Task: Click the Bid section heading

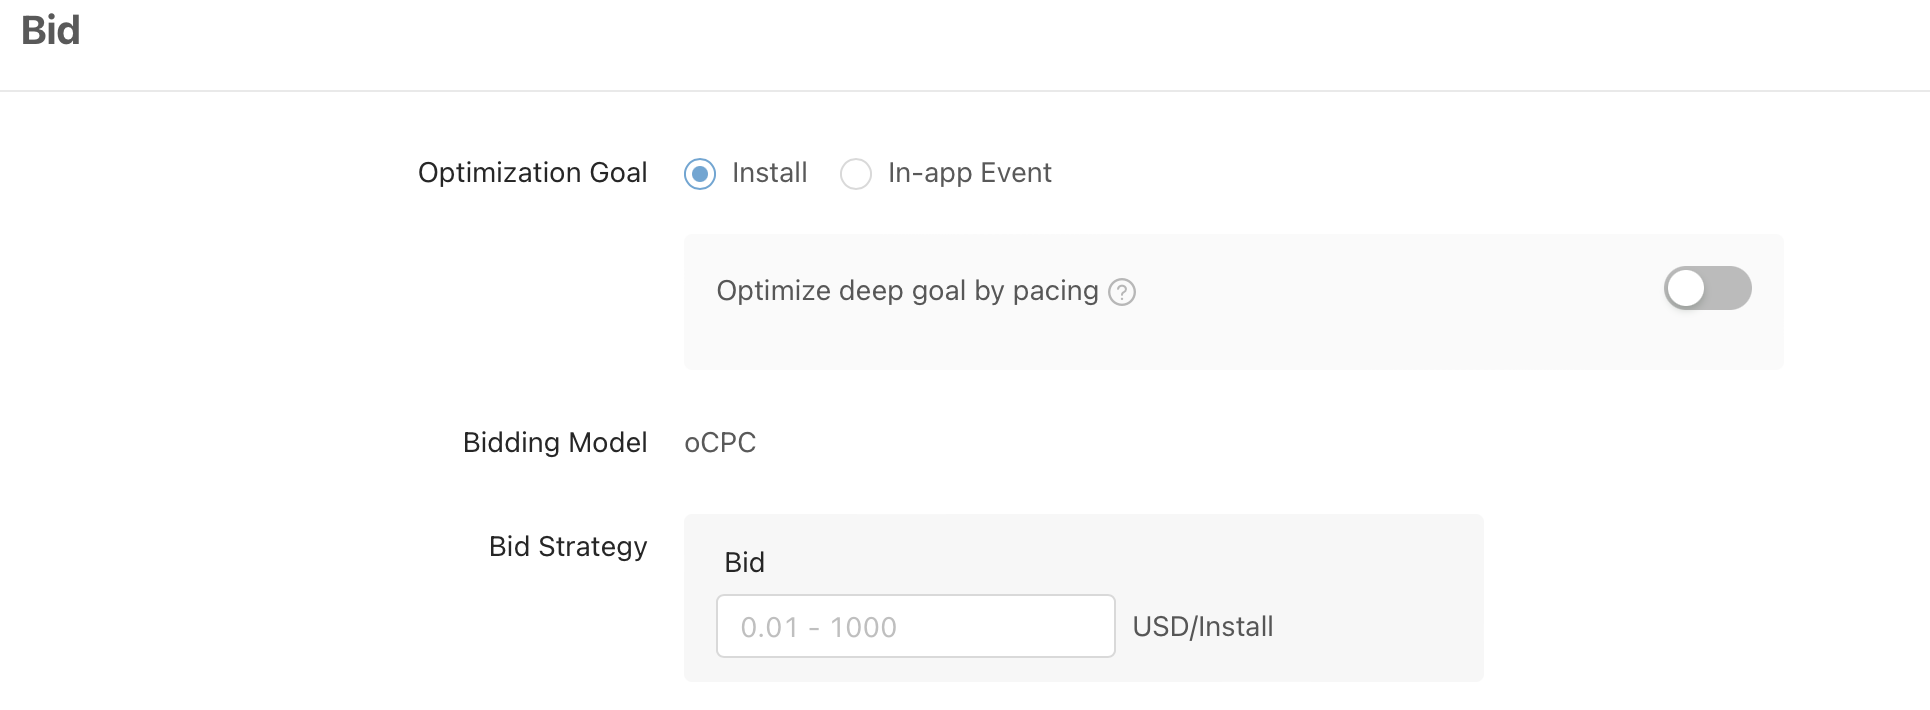Action: click(x=50, y=30)
